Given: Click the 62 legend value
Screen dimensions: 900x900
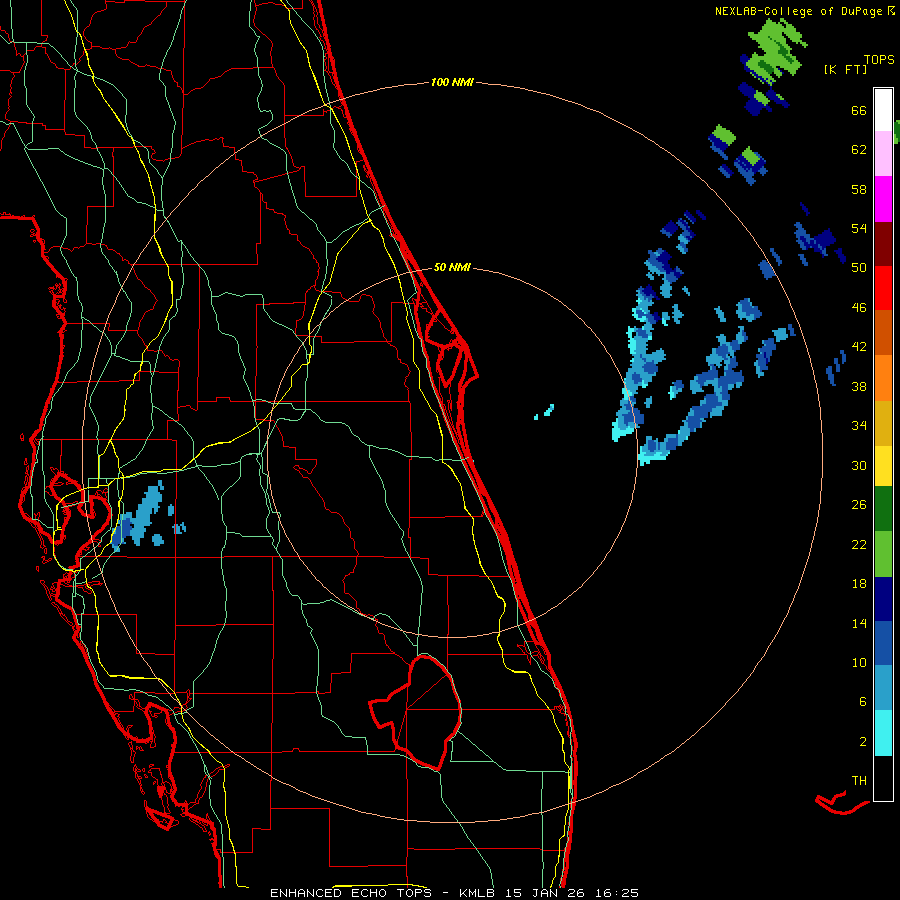Looking at the screenshot, I should click(859, 150).
